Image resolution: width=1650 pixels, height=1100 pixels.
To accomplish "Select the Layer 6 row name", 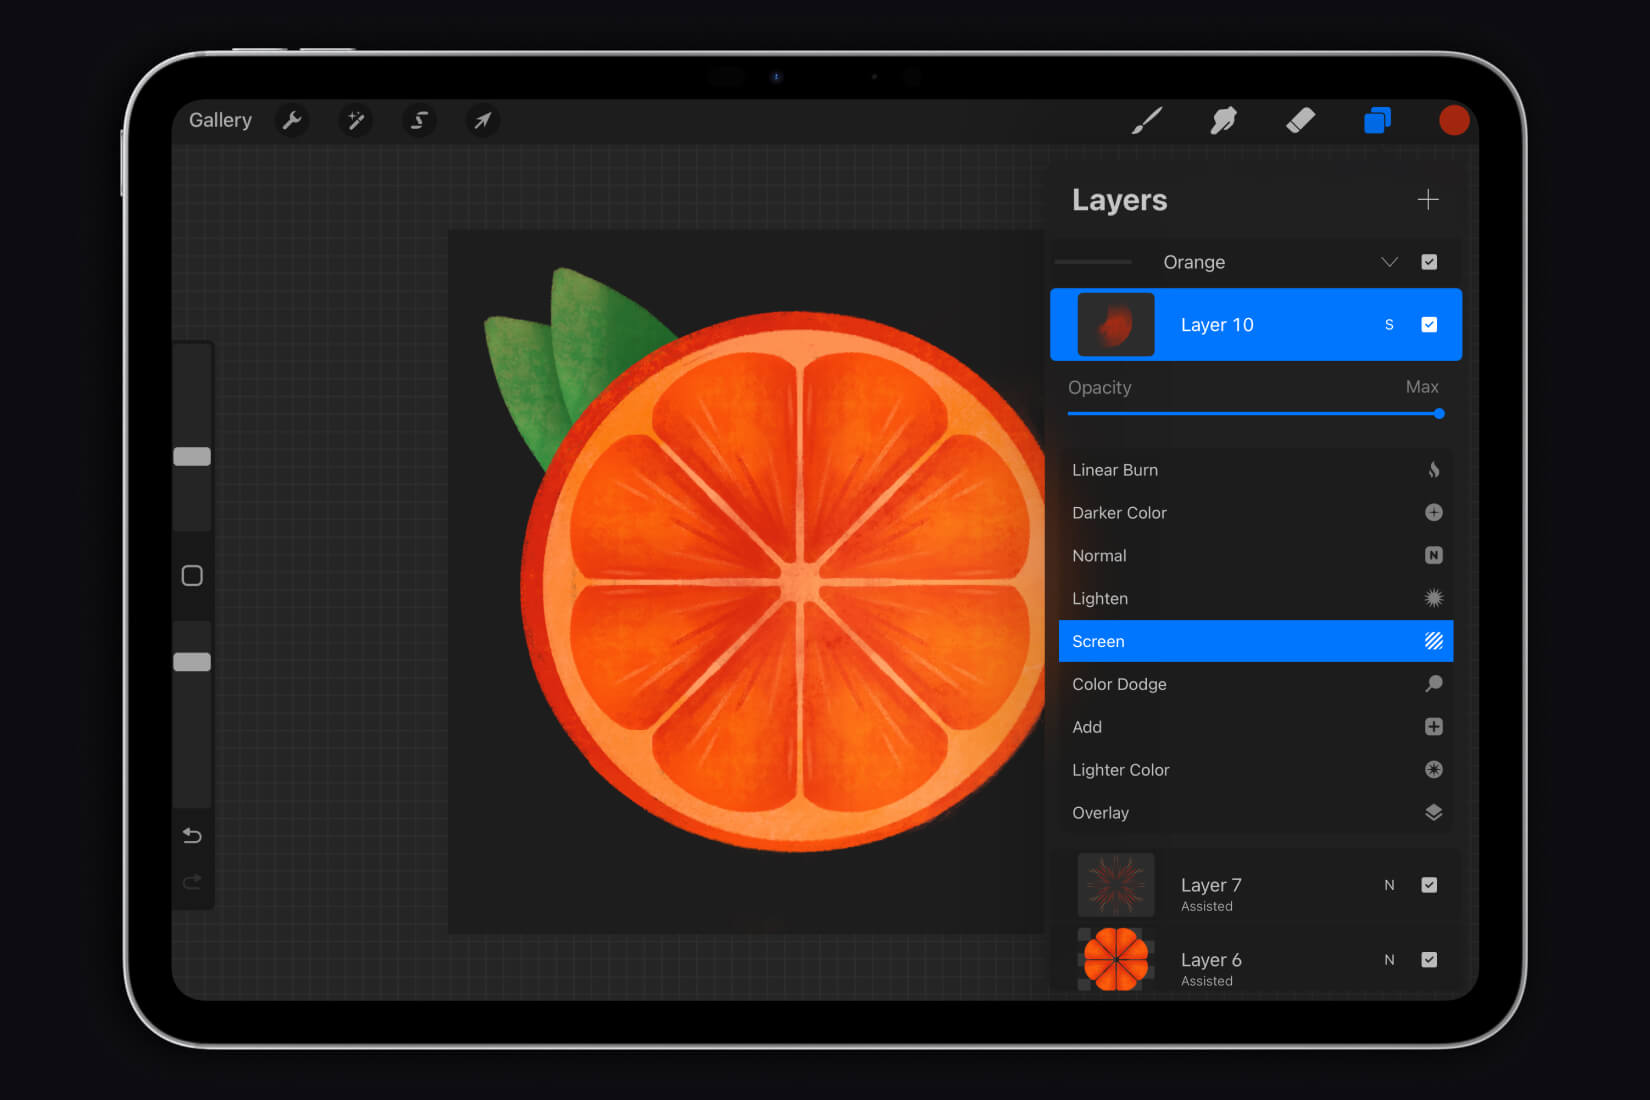I will click(x=1211, y=960).
